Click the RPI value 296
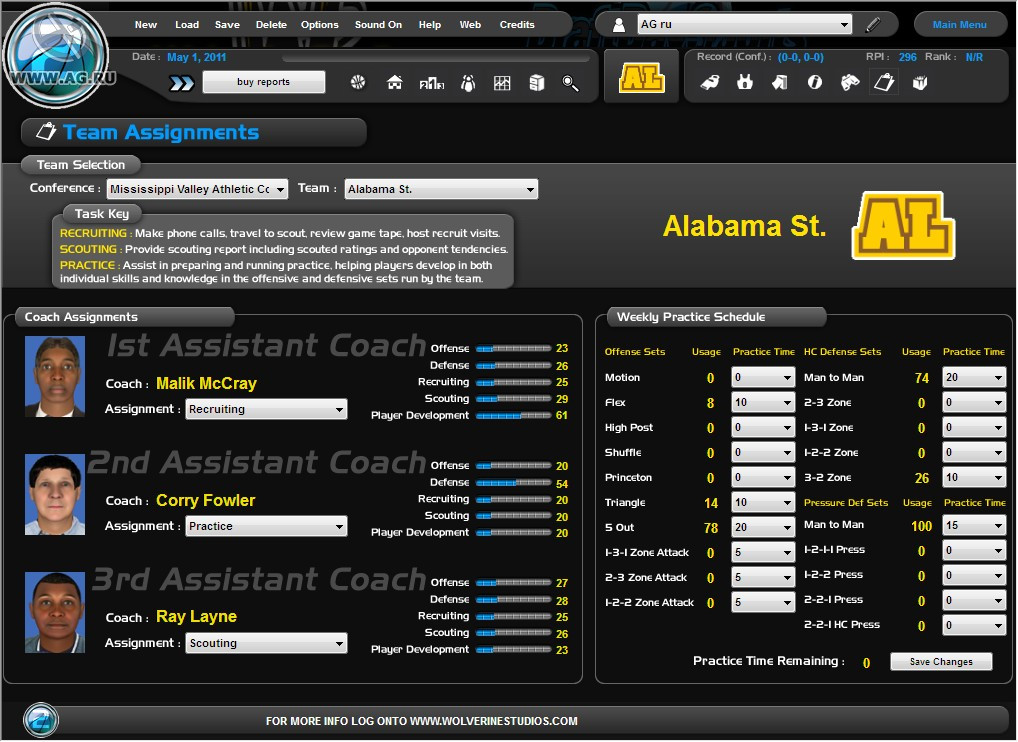 pyautogui.click(x=908, y=57)
